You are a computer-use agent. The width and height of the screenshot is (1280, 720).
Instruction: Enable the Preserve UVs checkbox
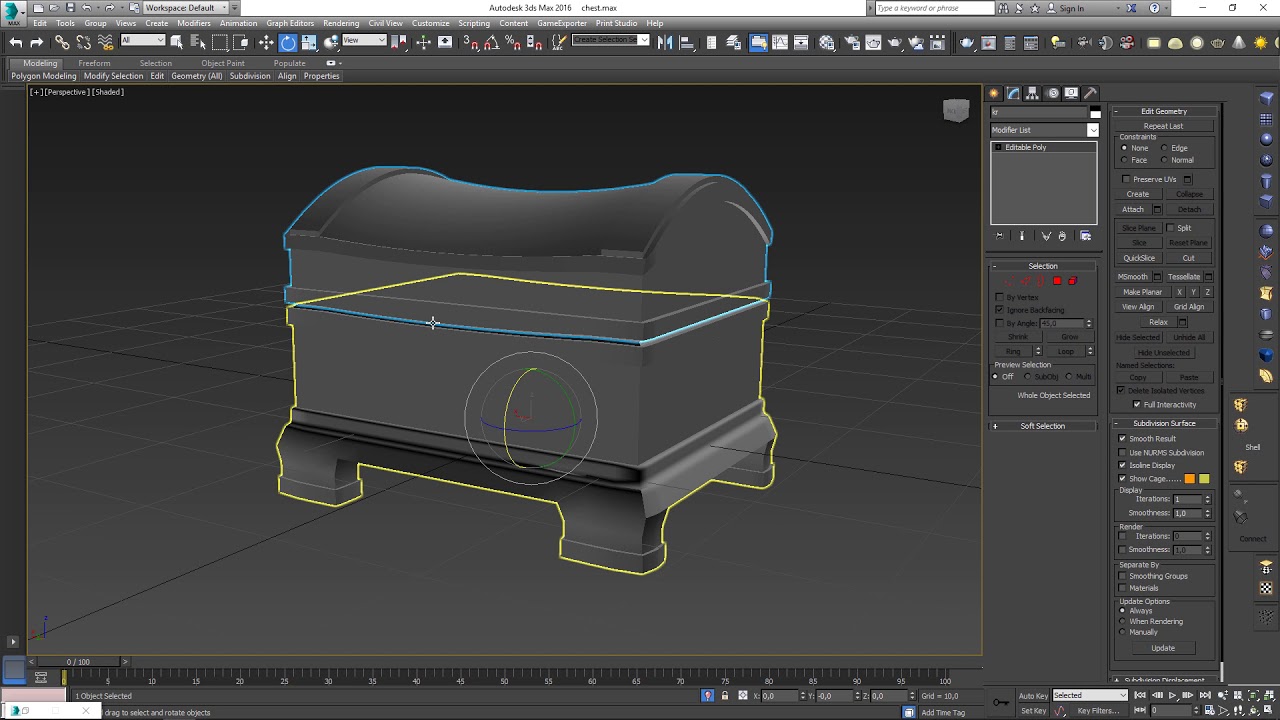point(1127,180)
